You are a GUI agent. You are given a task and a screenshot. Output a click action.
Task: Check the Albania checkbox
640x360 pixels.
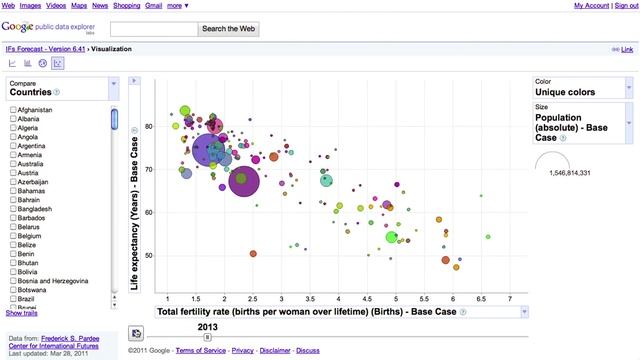[x=13, y=119]
